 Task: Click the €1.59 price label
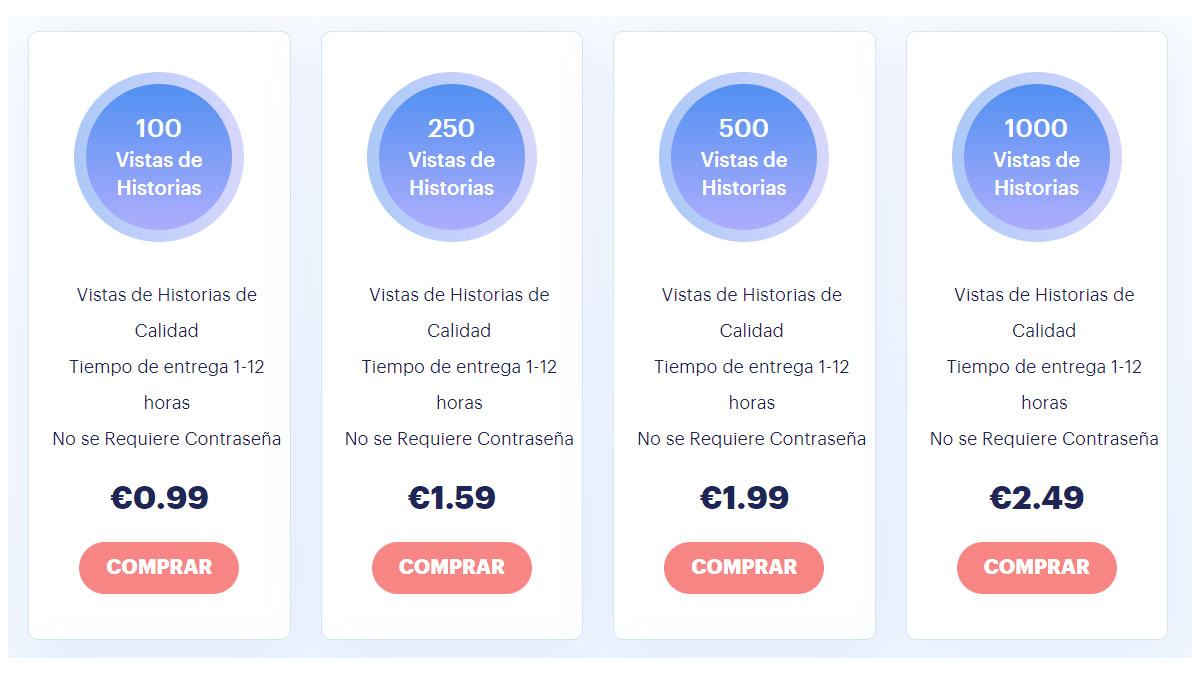click(452, 497)
